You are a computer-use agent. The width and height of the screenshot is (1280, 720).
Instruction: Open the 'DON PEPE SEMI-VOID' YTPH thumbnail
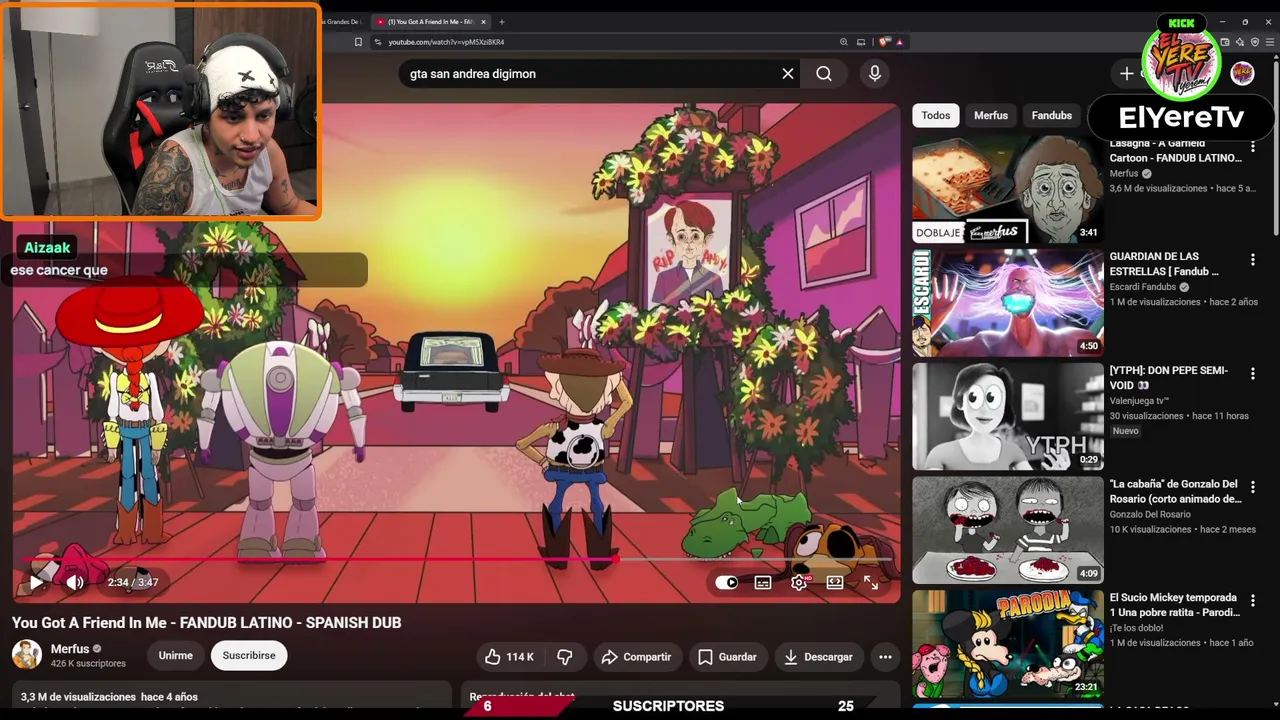pyautogui.click(x=1007, y=416)
